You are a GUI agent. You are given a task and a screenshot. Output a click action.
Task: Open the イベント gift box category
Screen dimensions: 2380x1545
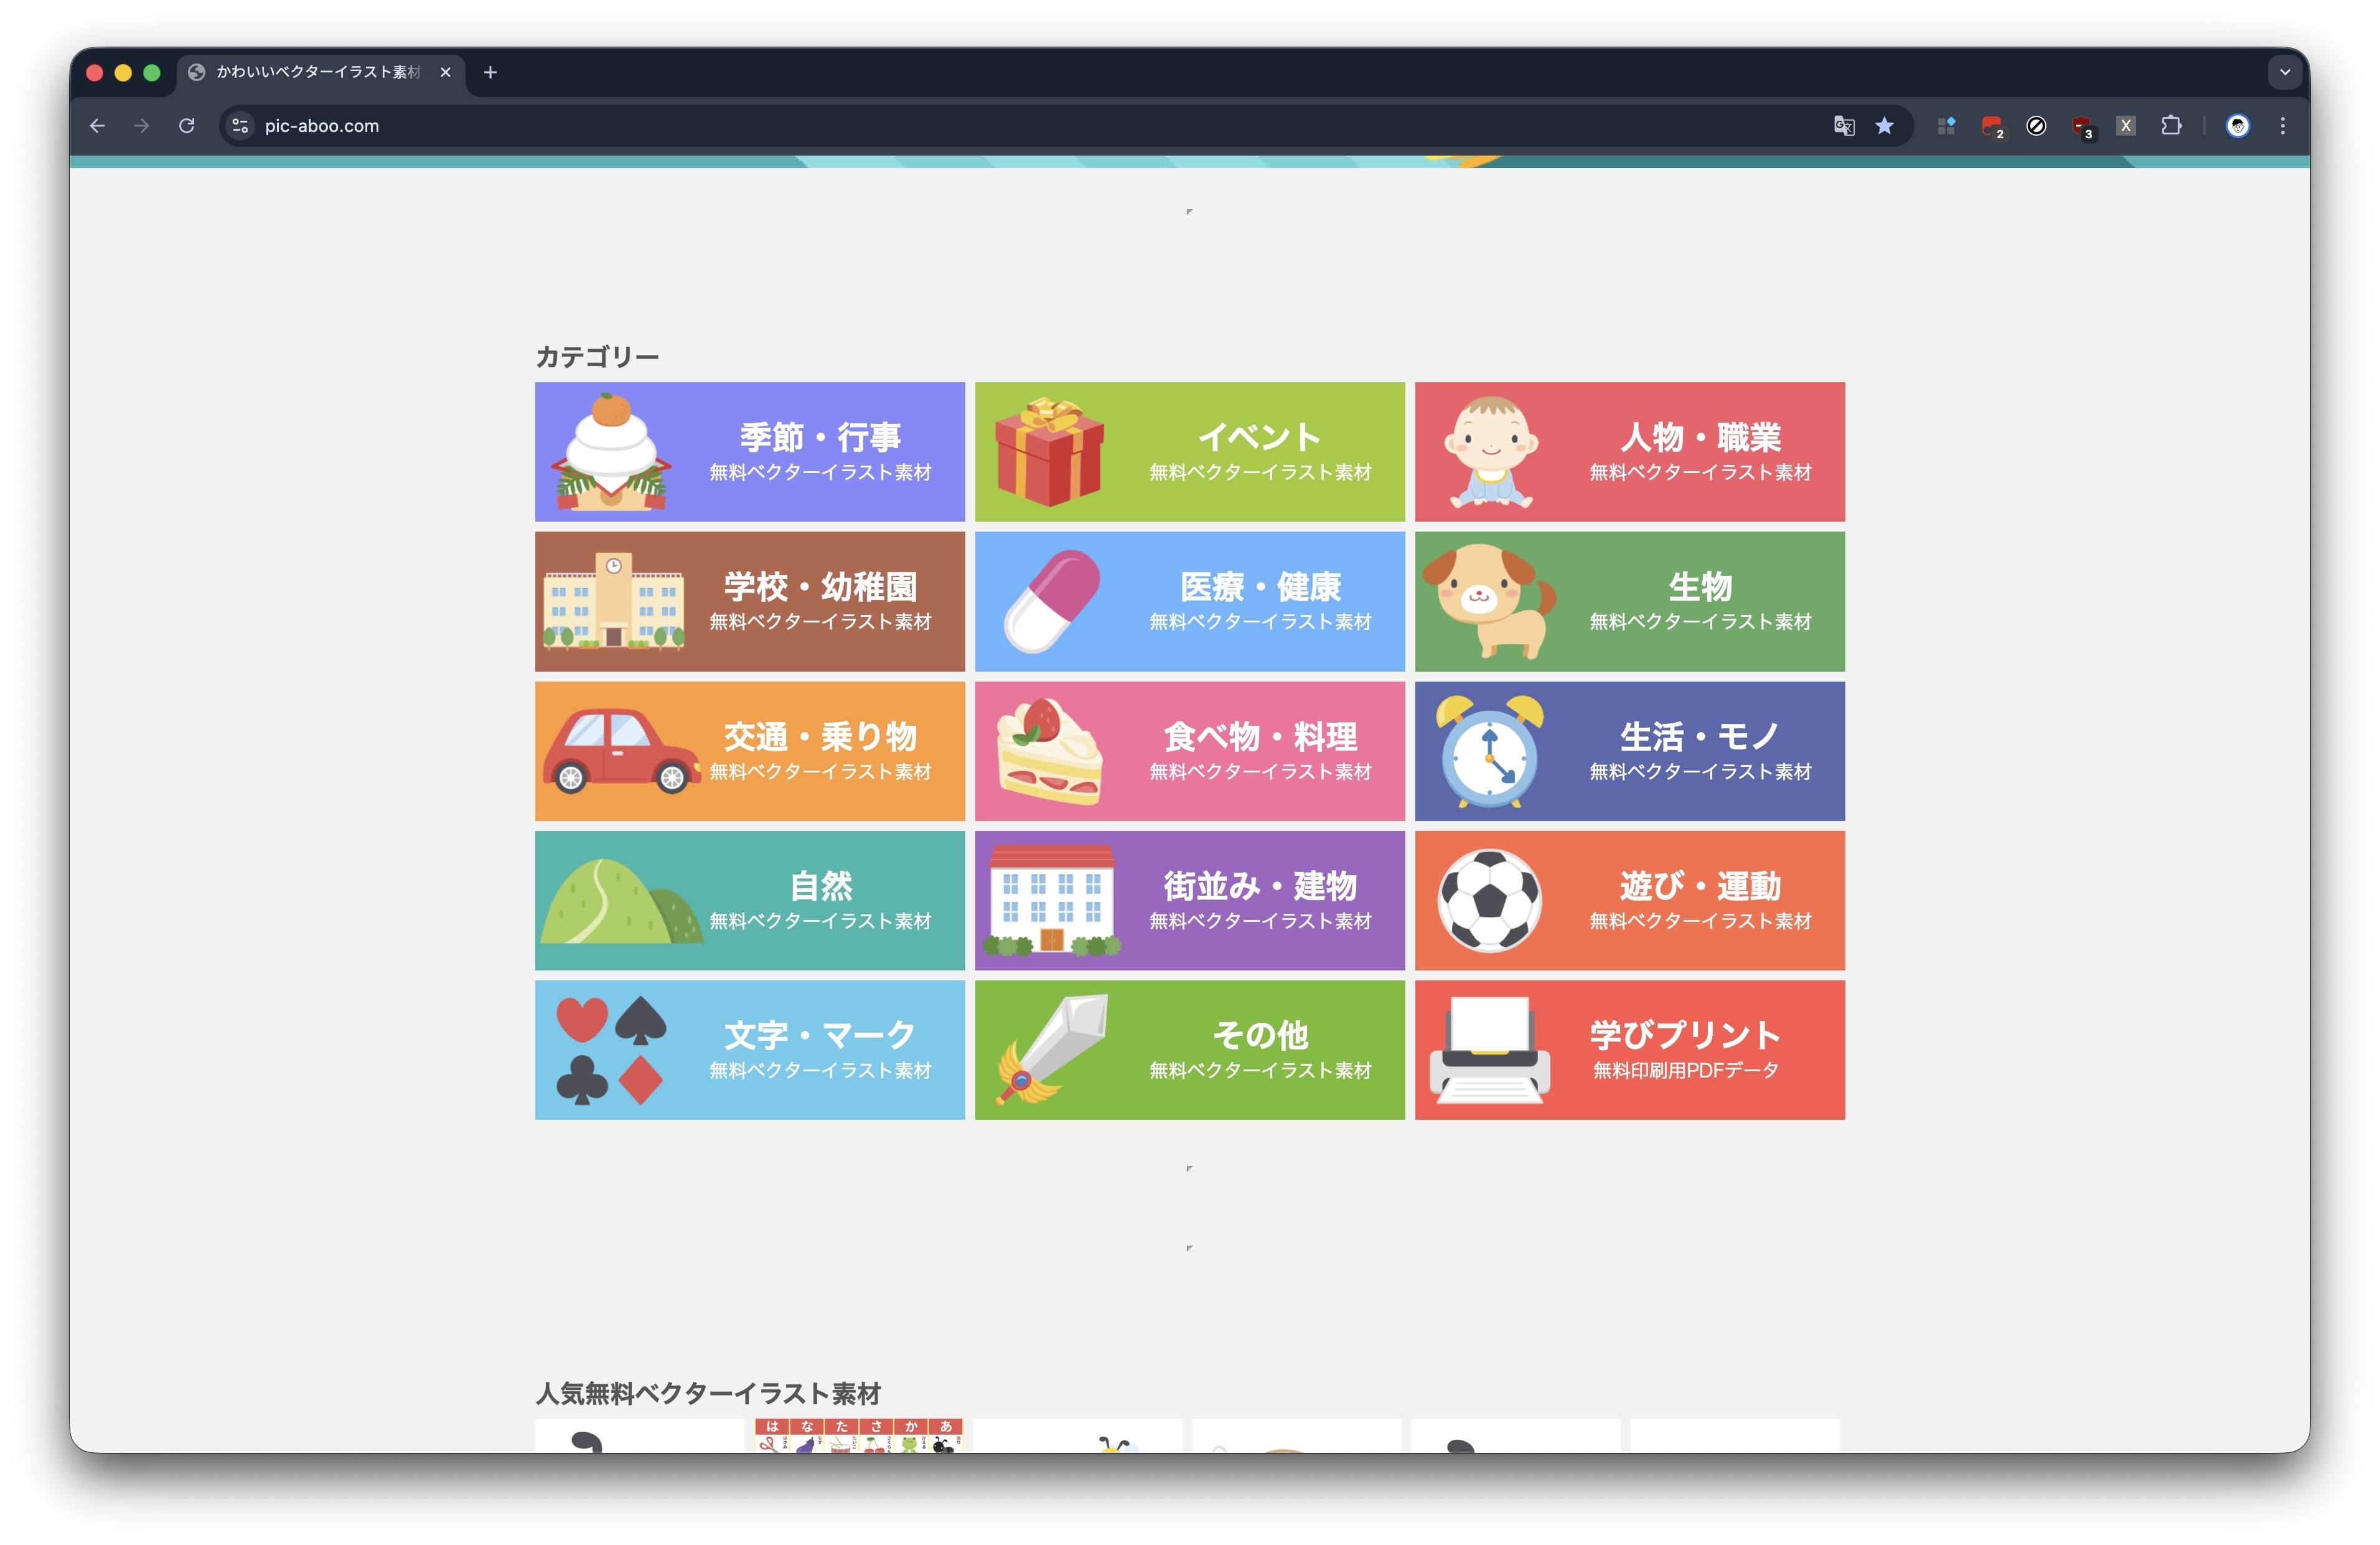(x=1189, y=451)
